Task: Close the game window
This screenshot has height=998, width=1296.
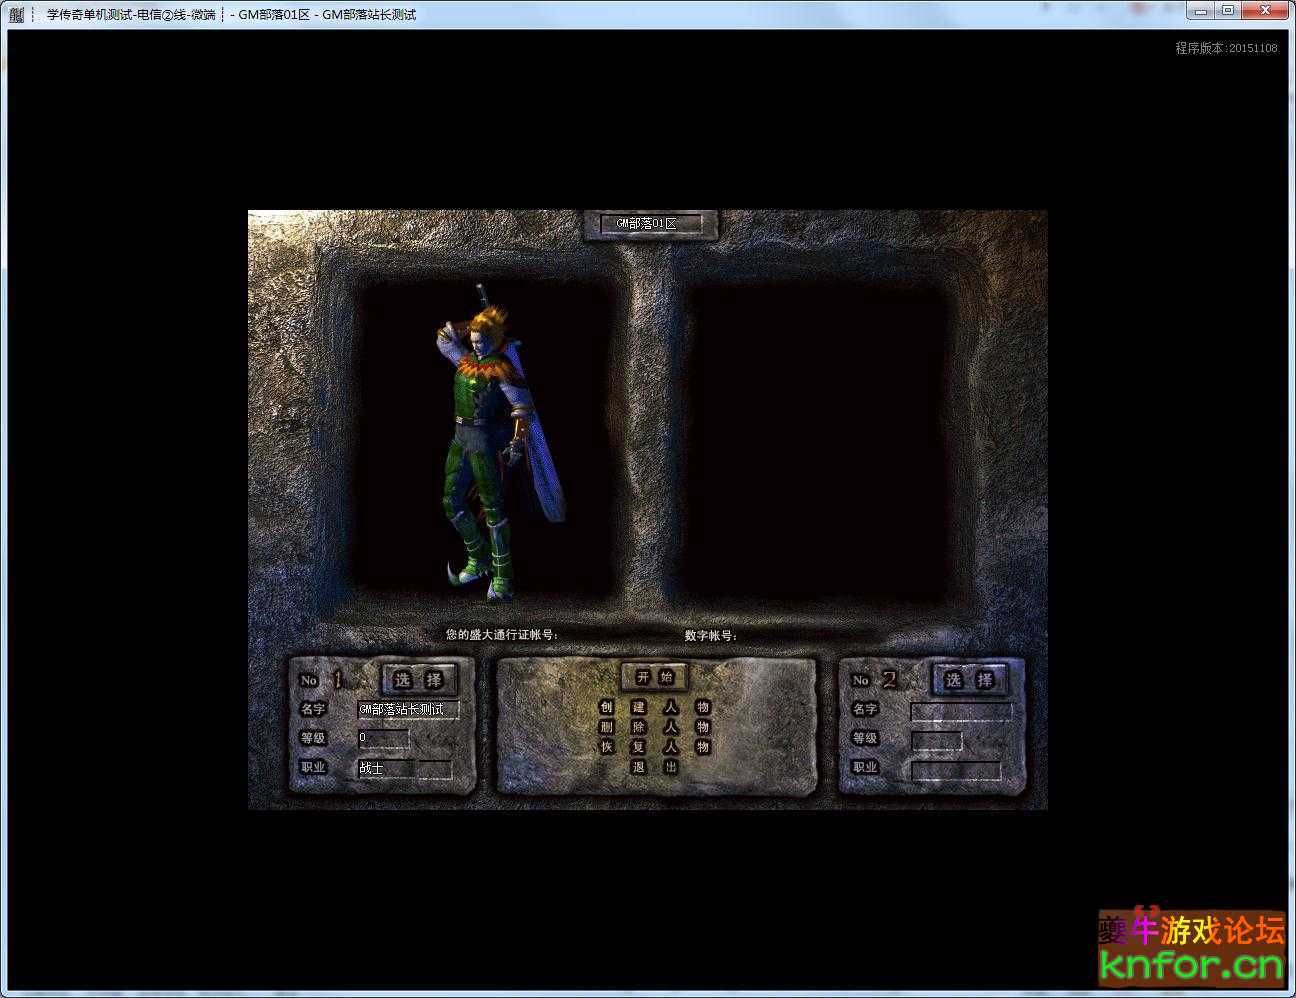Action: 1265,10
